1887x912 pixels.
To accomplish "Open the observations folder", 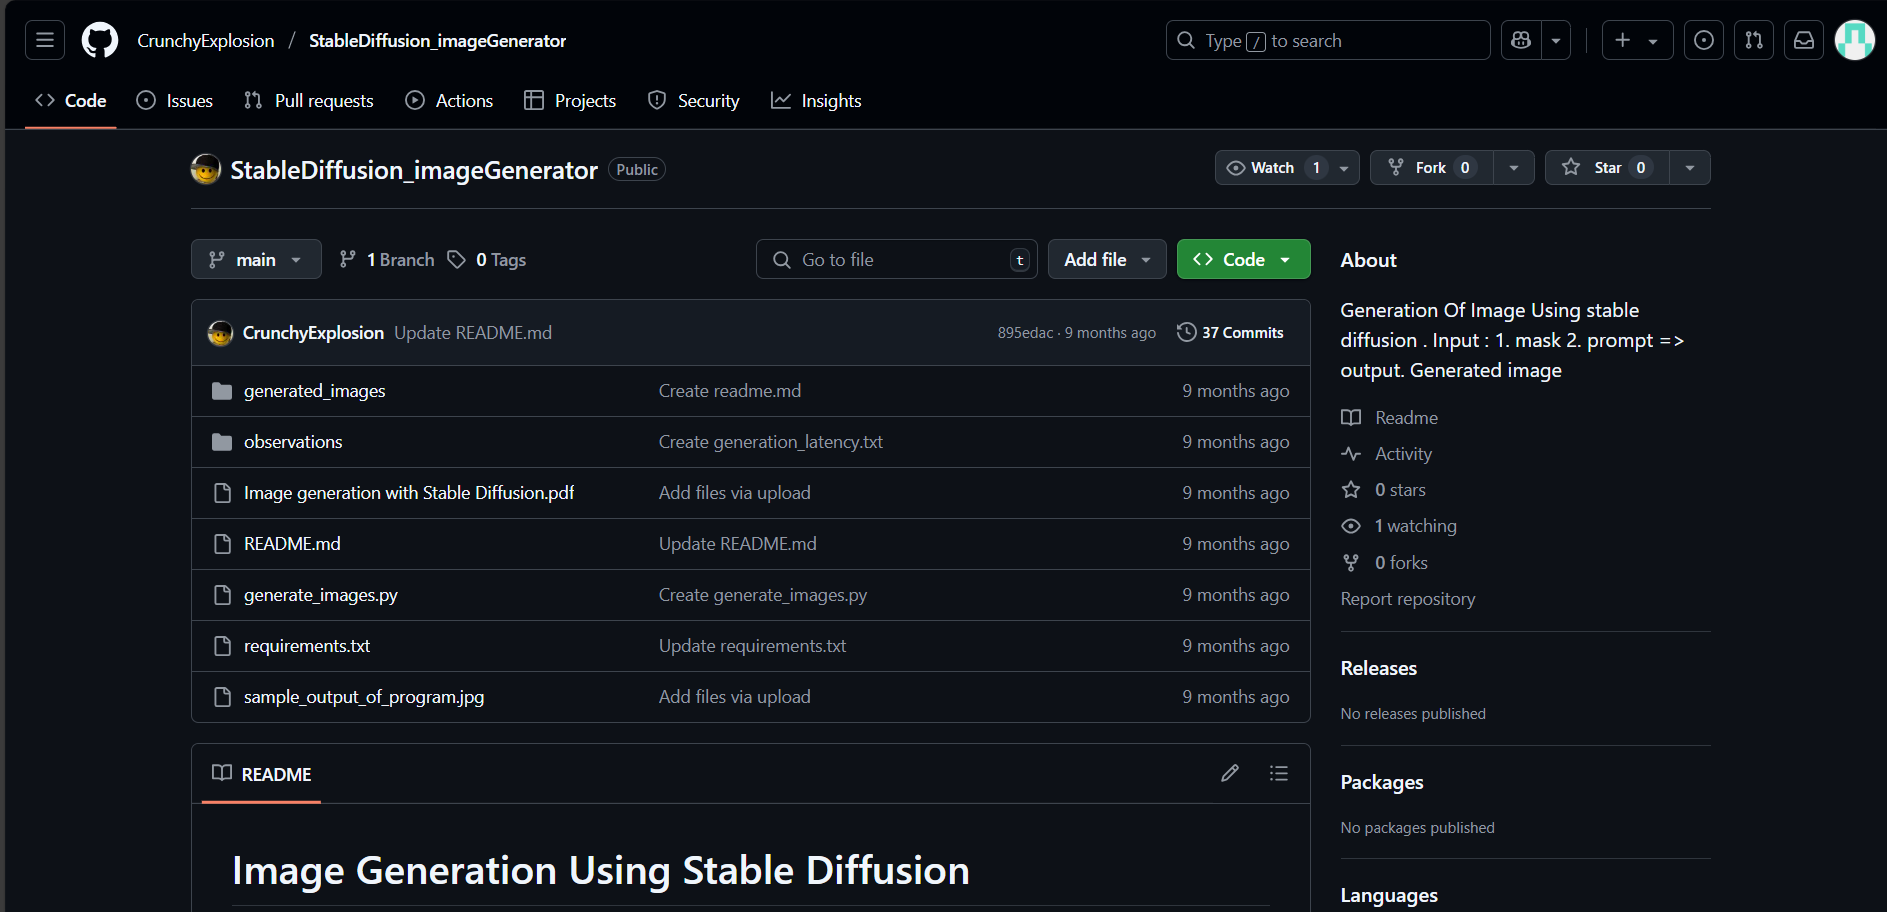I will coord(293,442).
